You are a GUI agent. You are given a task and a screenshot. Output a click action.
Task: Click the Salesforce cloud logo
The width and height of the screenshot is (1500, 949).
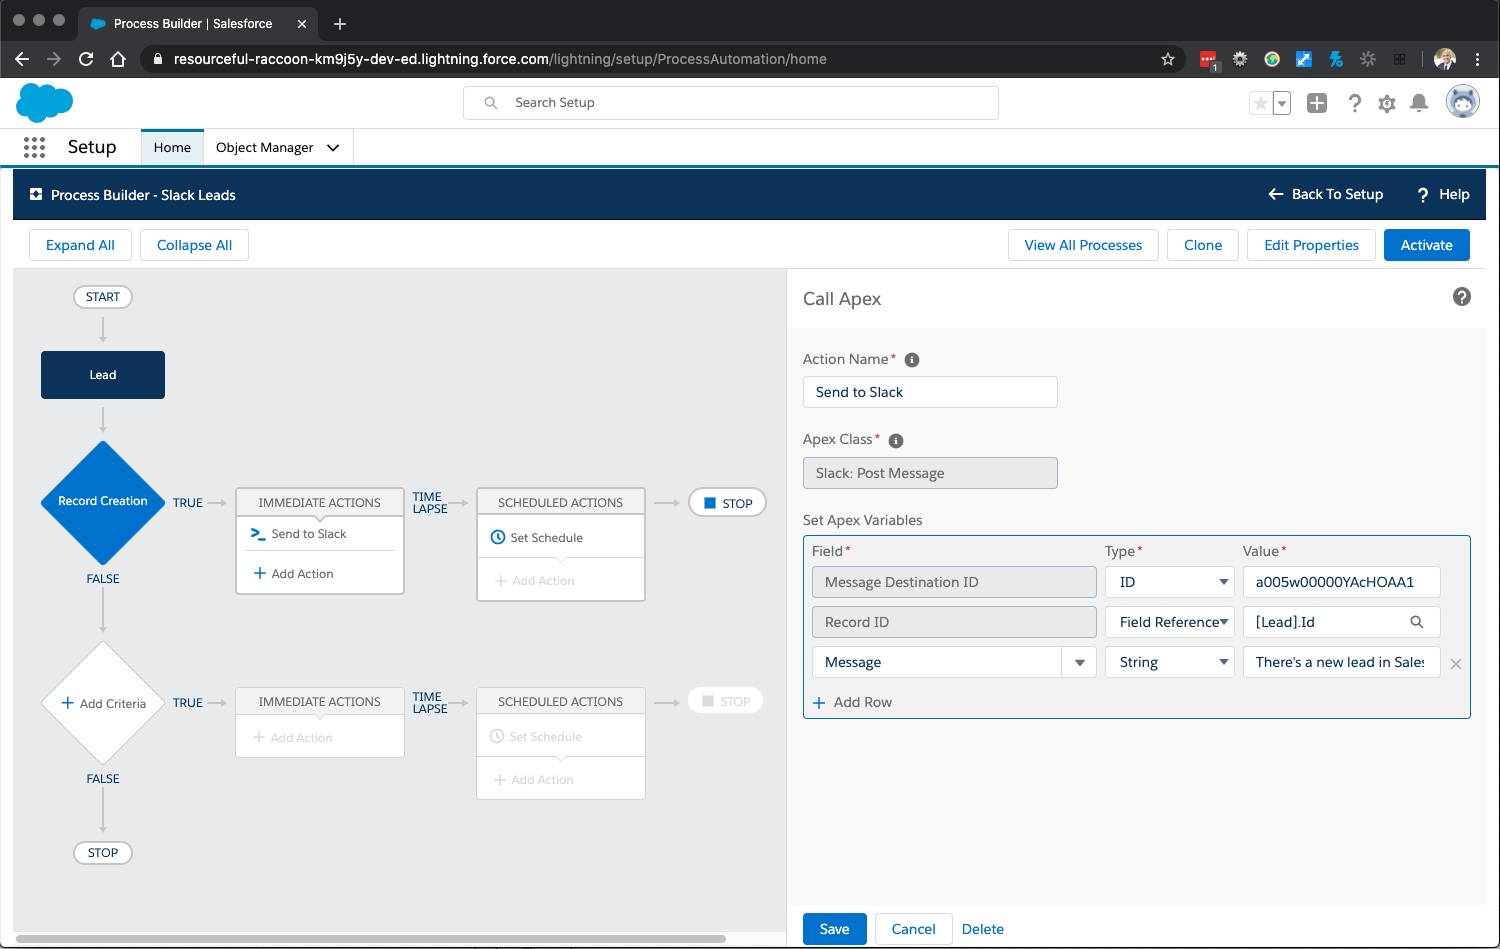[x=45, y=102]
